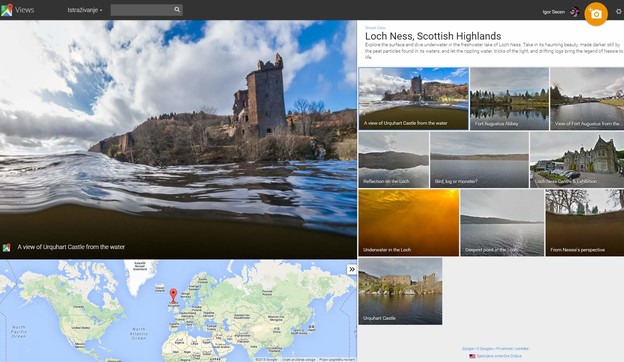The width and height of the screenshot is (624, 362).
Task: Select the "View of Fort Augustus from the..." thumbnail
Action: [587, 99]
